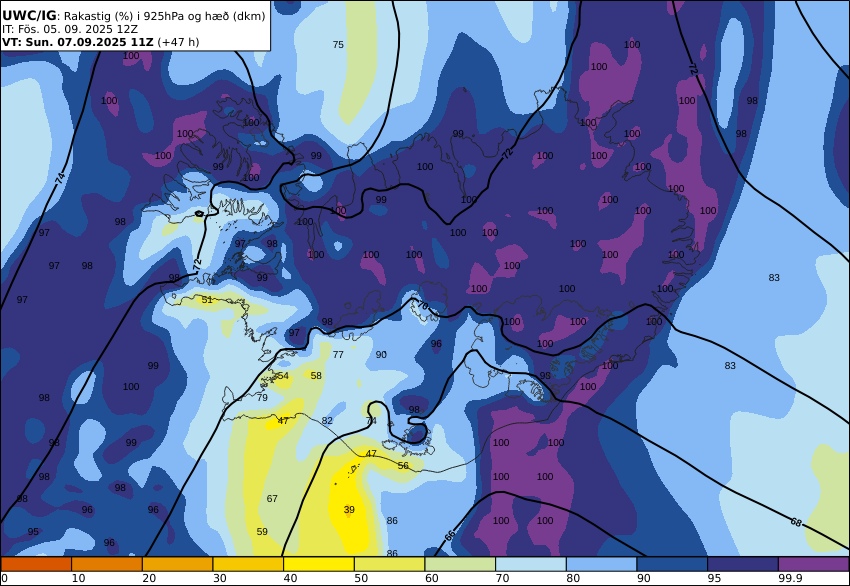Screen dimensions: 850x586
Task: Click the legend tick label 20
Action: click(149, 578)
